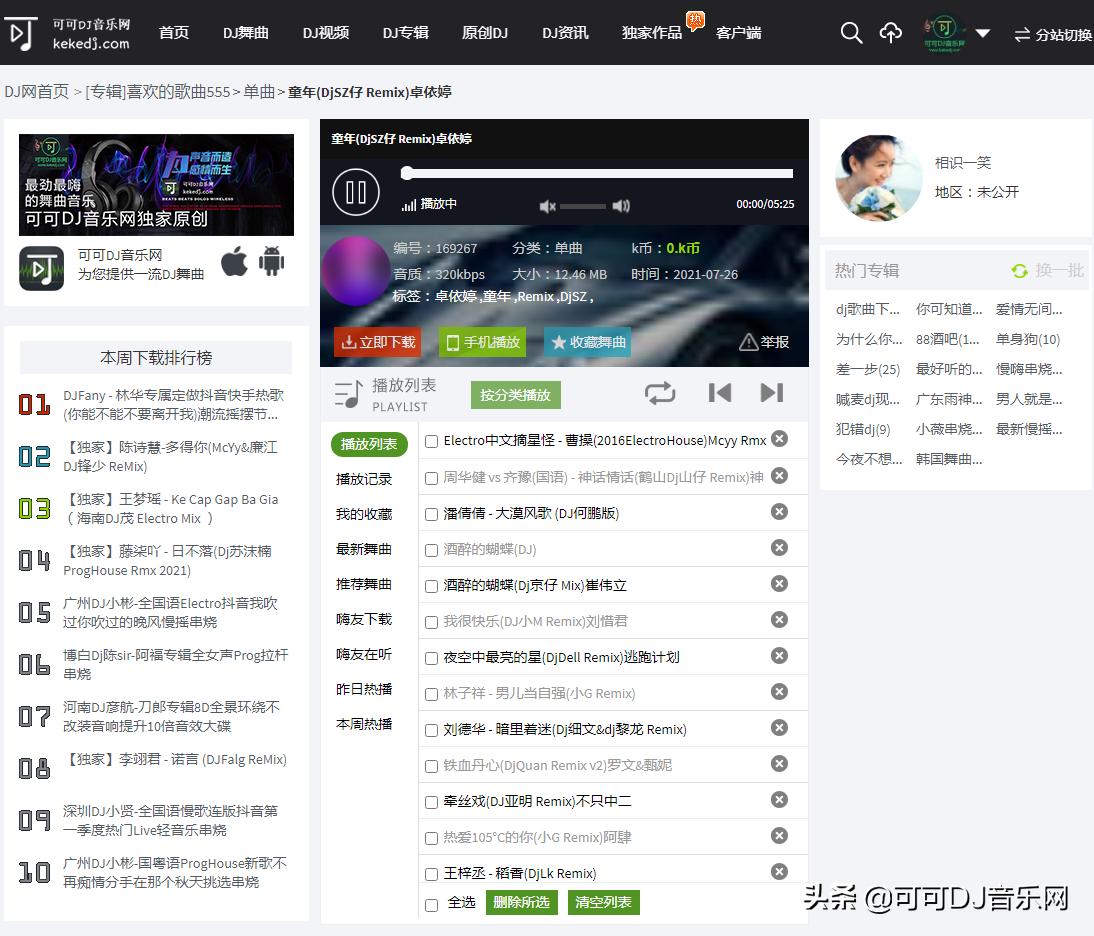The width and height of the screenshot is (1094, 936).
Task: Refresh hot albums with 换一批
Action: pyautogui.click(x=1047, y=271)
